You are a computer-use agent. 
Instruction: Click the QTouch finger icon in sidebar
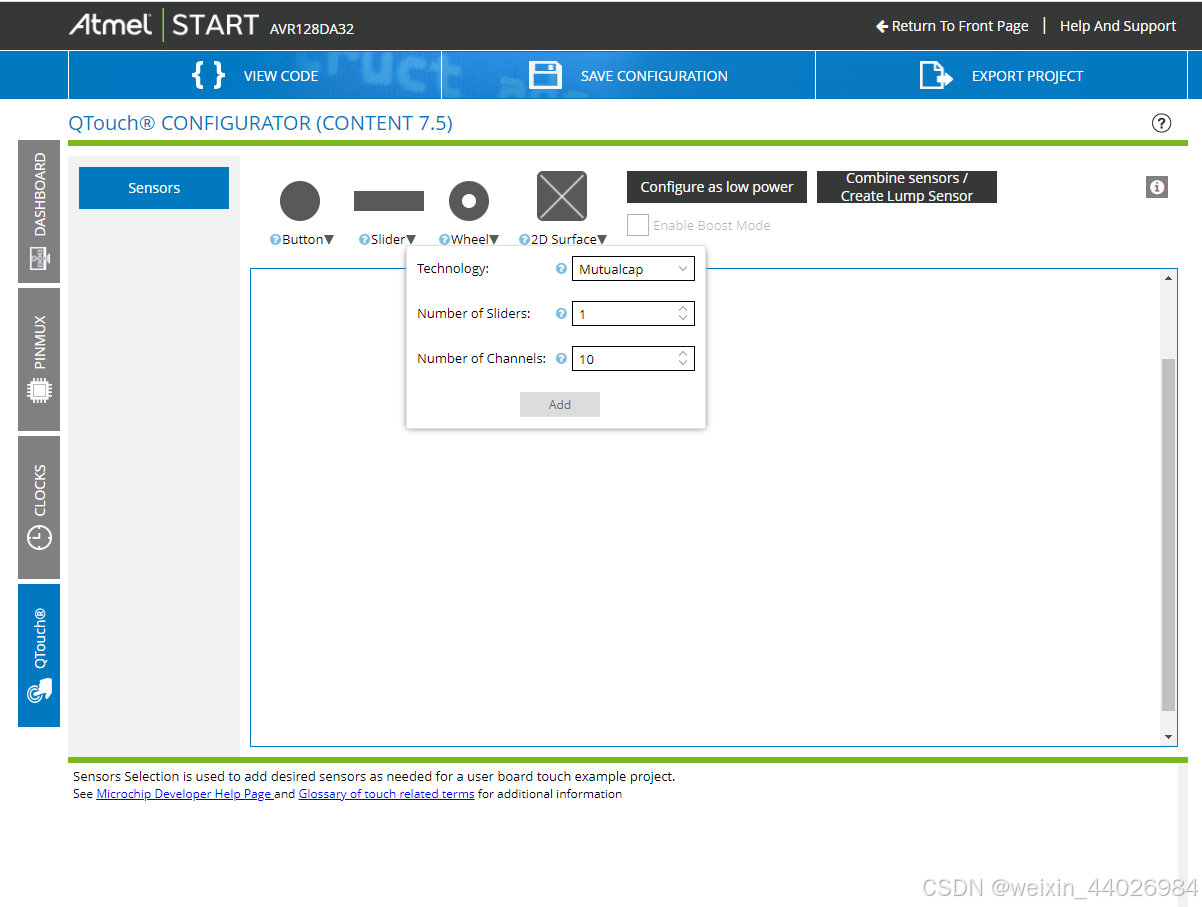[39, 690]
